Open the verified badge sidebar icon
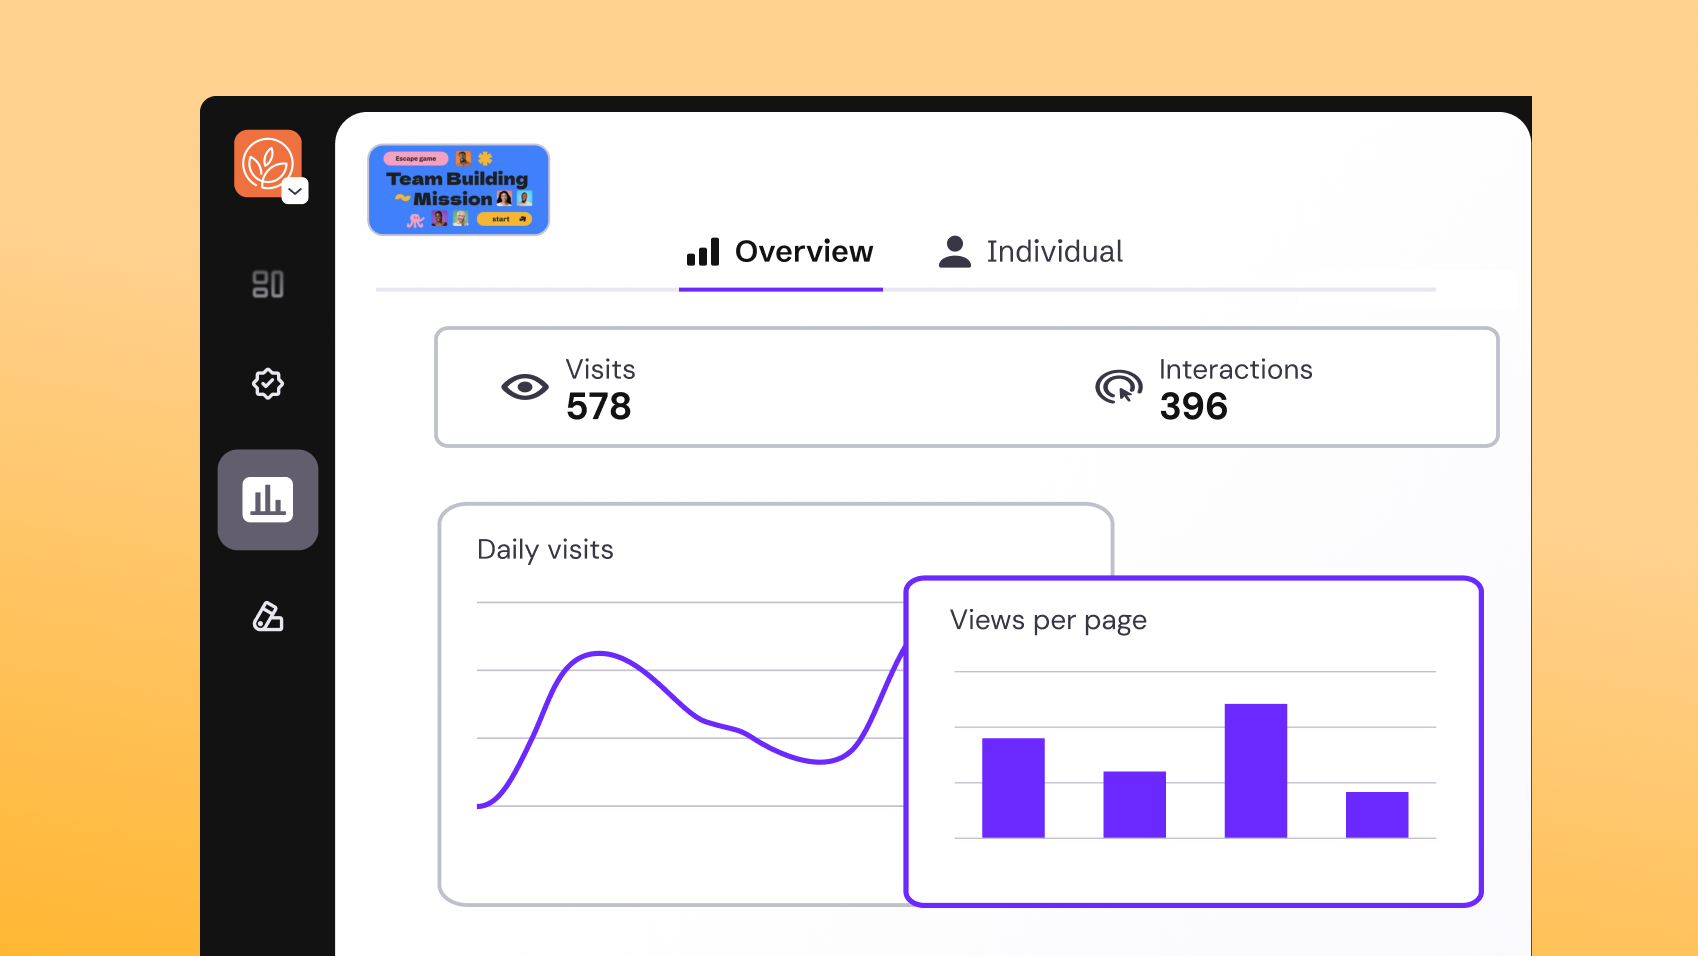 (x=268, y=383)
